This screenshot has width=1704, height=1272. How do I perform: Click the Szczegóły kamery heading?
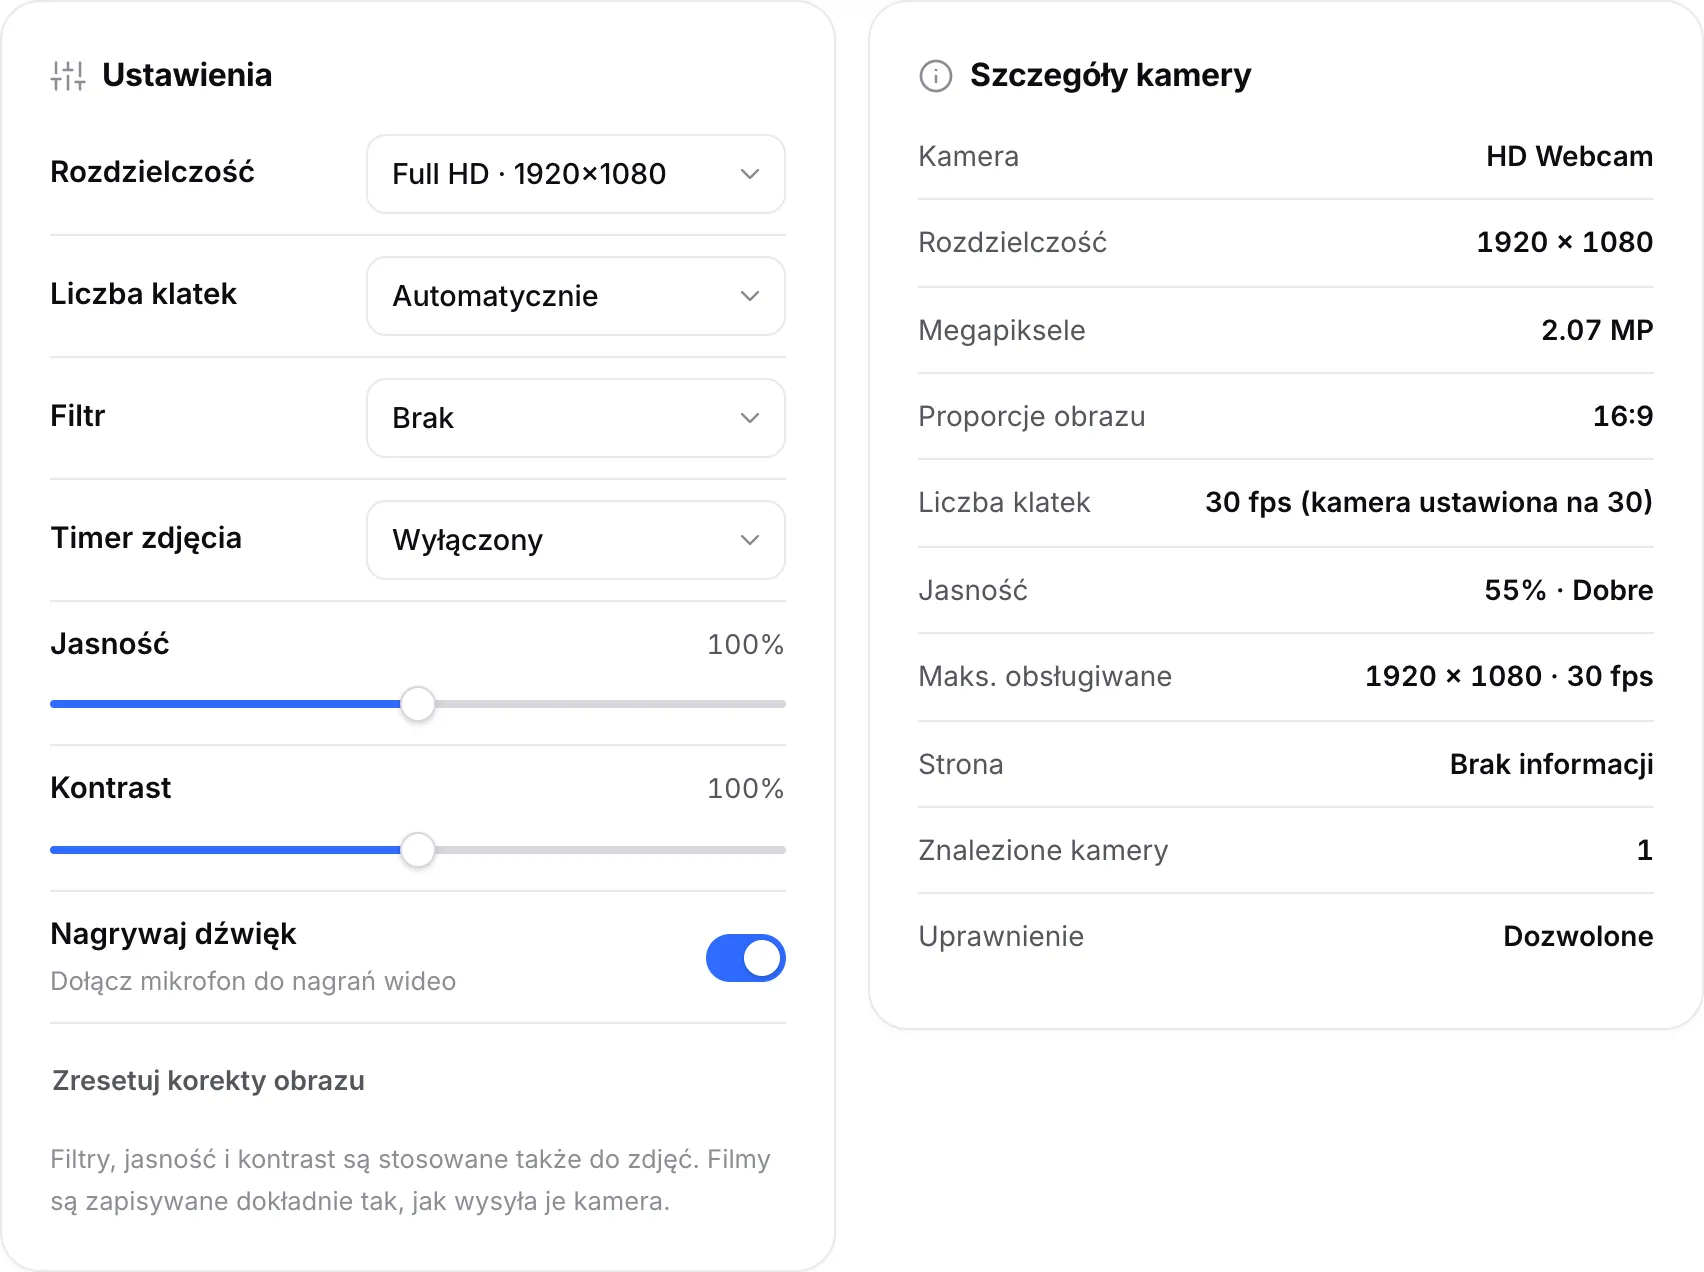click(1110, 75)
